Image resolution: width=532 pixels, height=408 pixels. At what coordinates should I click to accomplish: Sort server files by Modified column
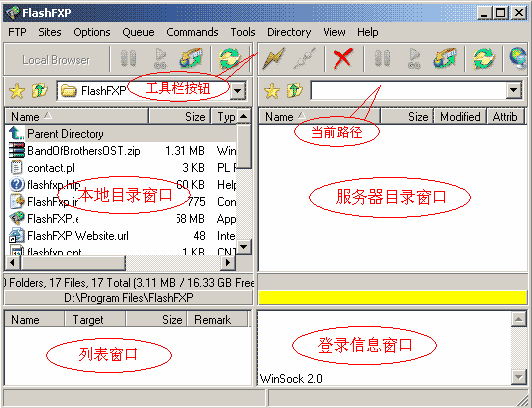coord(460,116)
